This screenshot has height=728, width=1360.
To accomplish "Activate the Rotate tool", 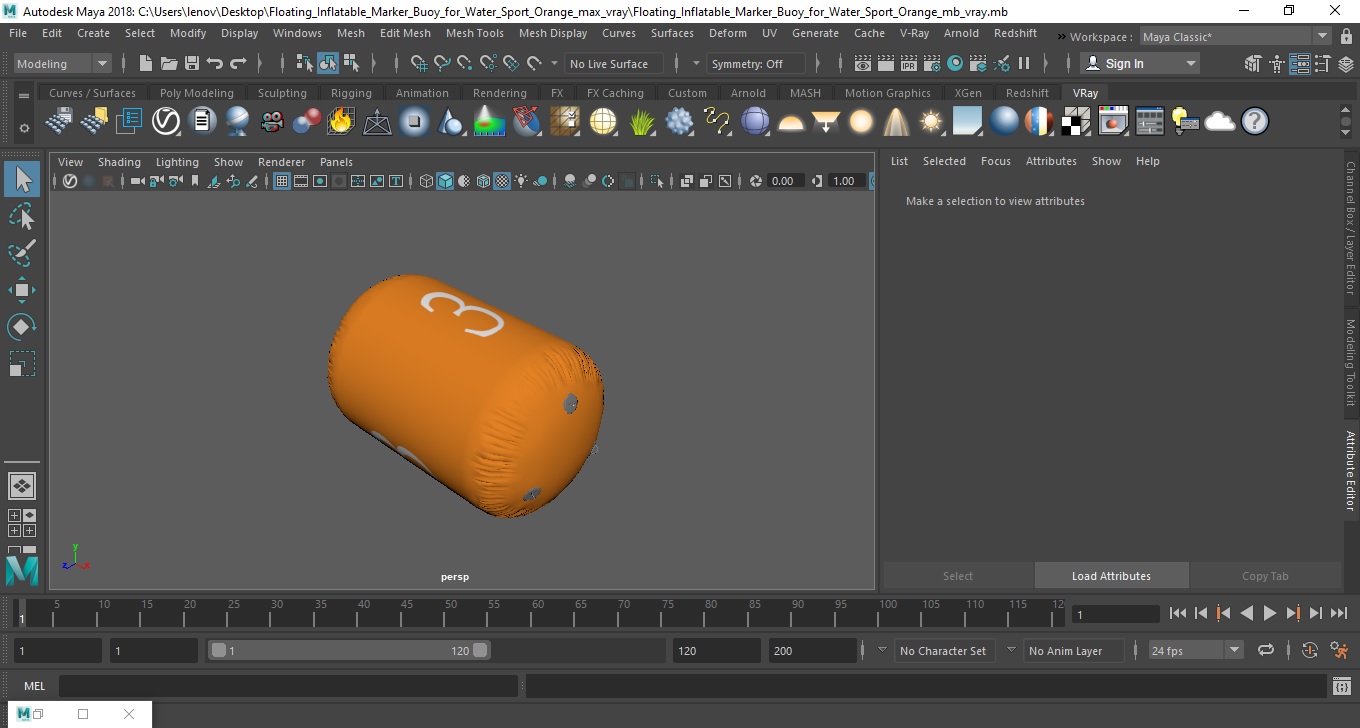I will tap(22, 326).
